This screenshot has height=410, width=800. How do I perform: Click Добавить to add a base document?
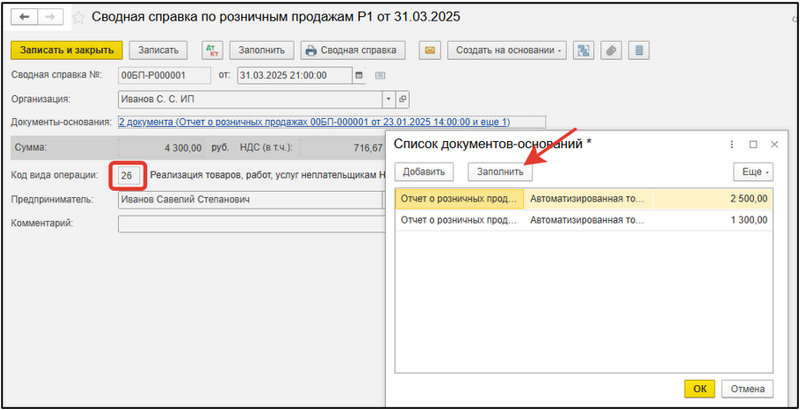(x=424, y=171)
